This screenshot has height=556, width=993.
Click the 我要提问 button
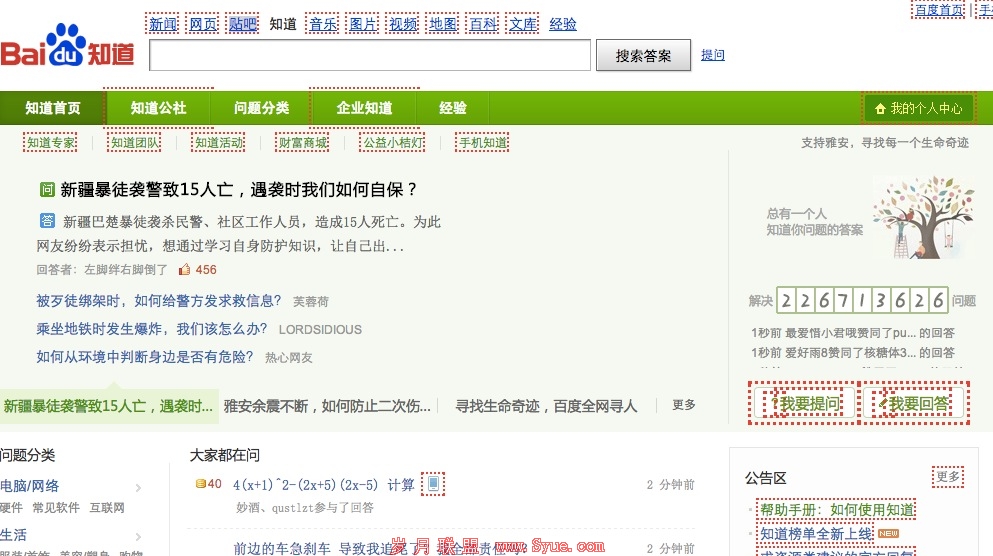pos(802,403)
